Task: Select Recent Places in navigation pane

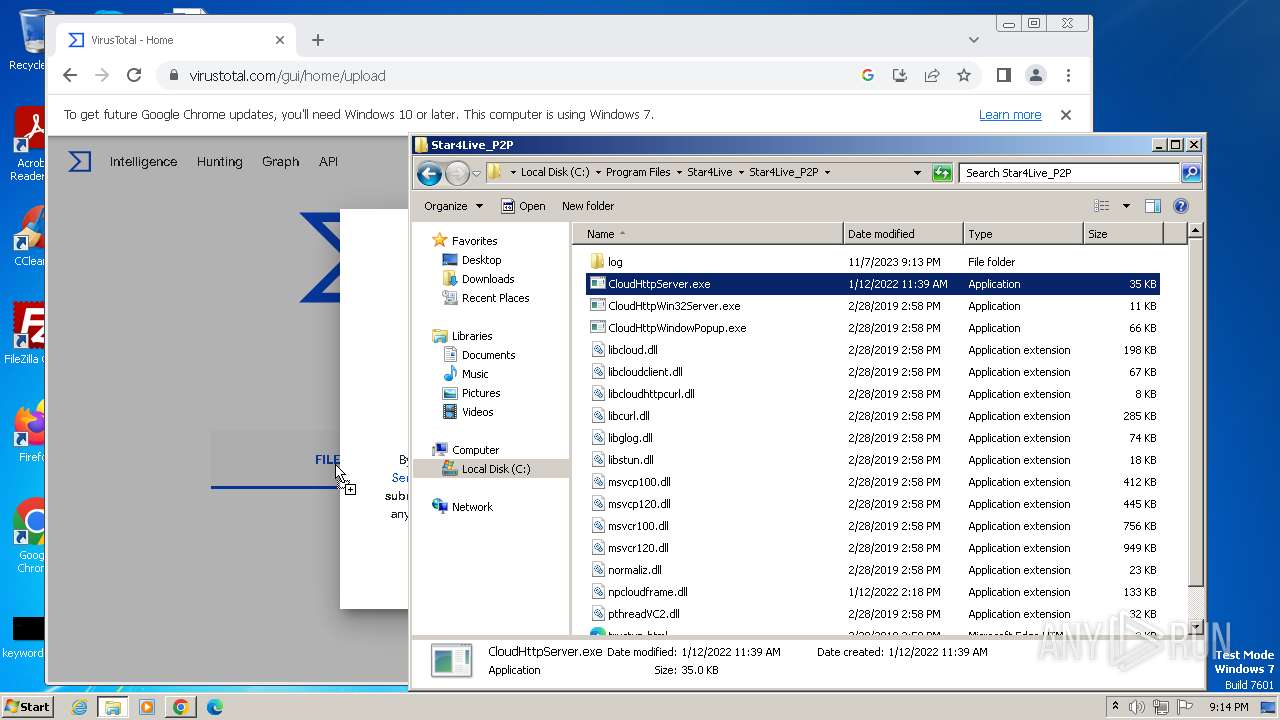Action: point(495,298)
